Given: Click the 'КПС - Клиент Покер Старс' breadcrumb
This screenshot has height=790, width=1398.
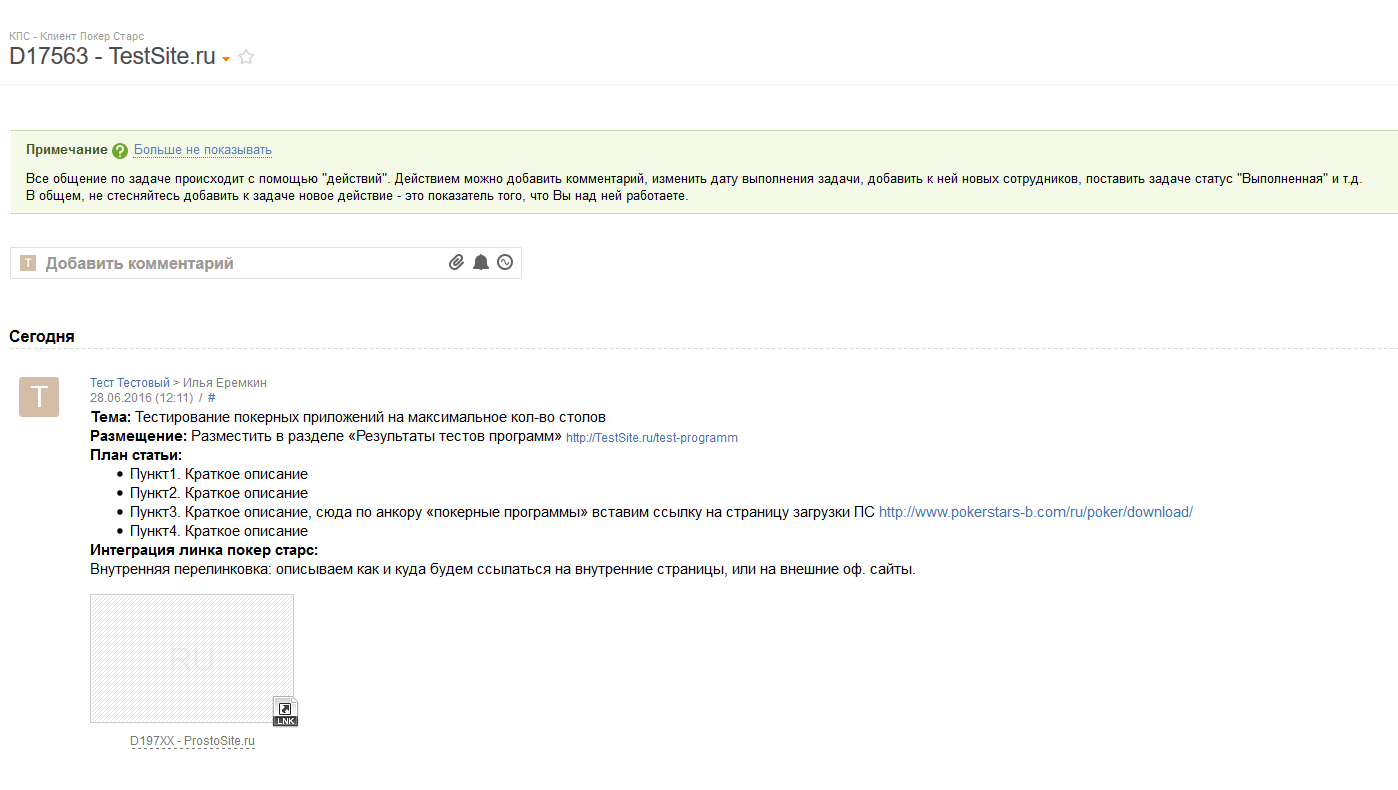Looking at the screenshot, I should tap(77, 36).
